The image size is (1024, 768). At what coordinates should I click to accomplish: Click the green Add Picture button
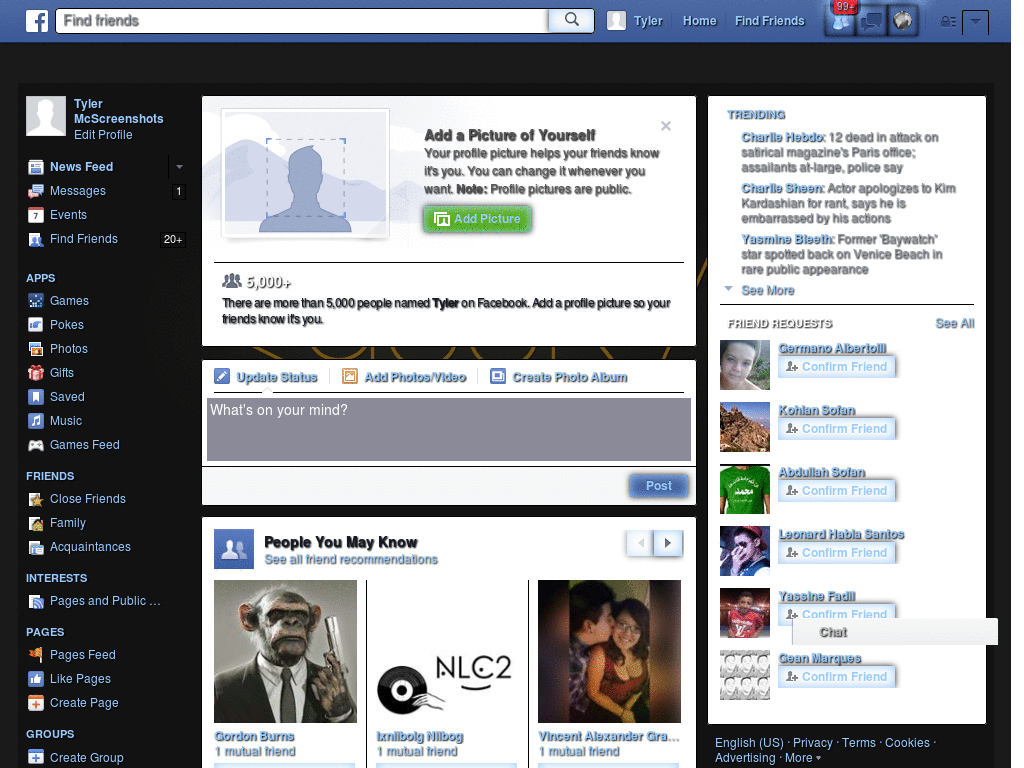[x=477, y=219]
